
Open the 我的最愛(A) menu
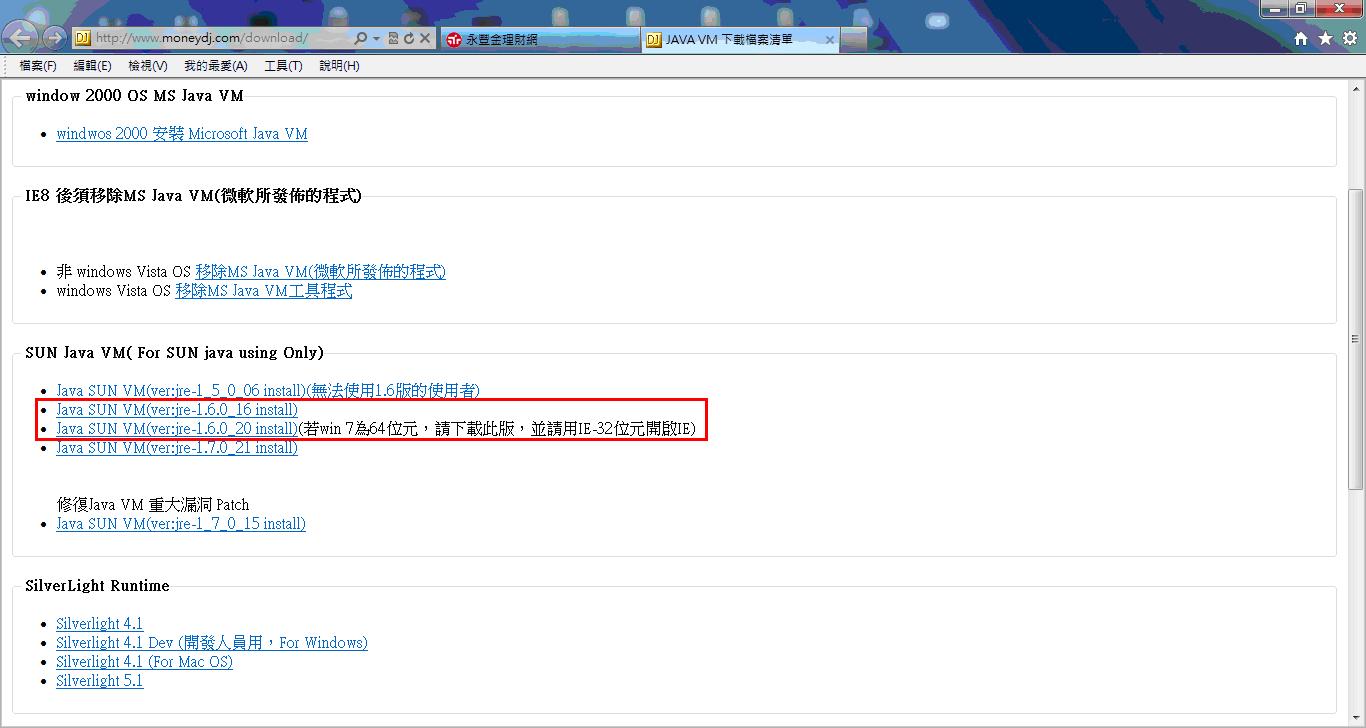(215, 66)
